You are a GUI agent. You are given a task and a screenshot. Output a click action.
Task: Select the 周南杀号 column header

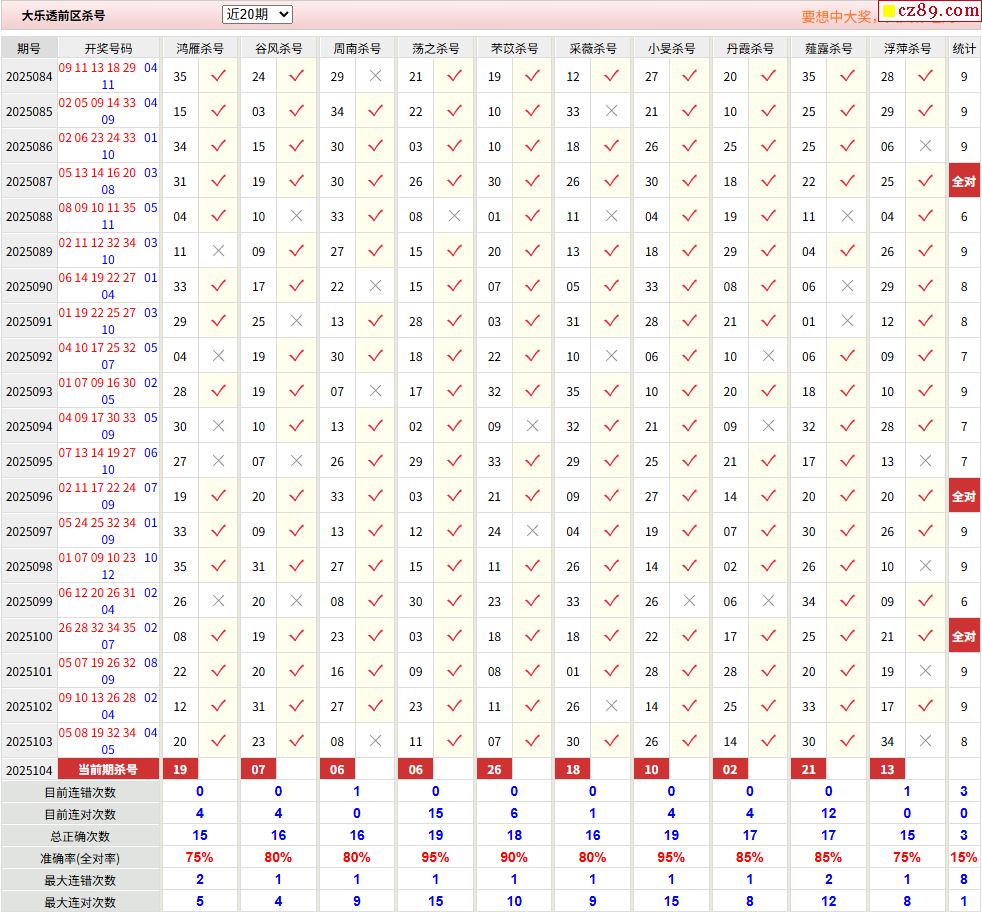[x=357, y=48]
